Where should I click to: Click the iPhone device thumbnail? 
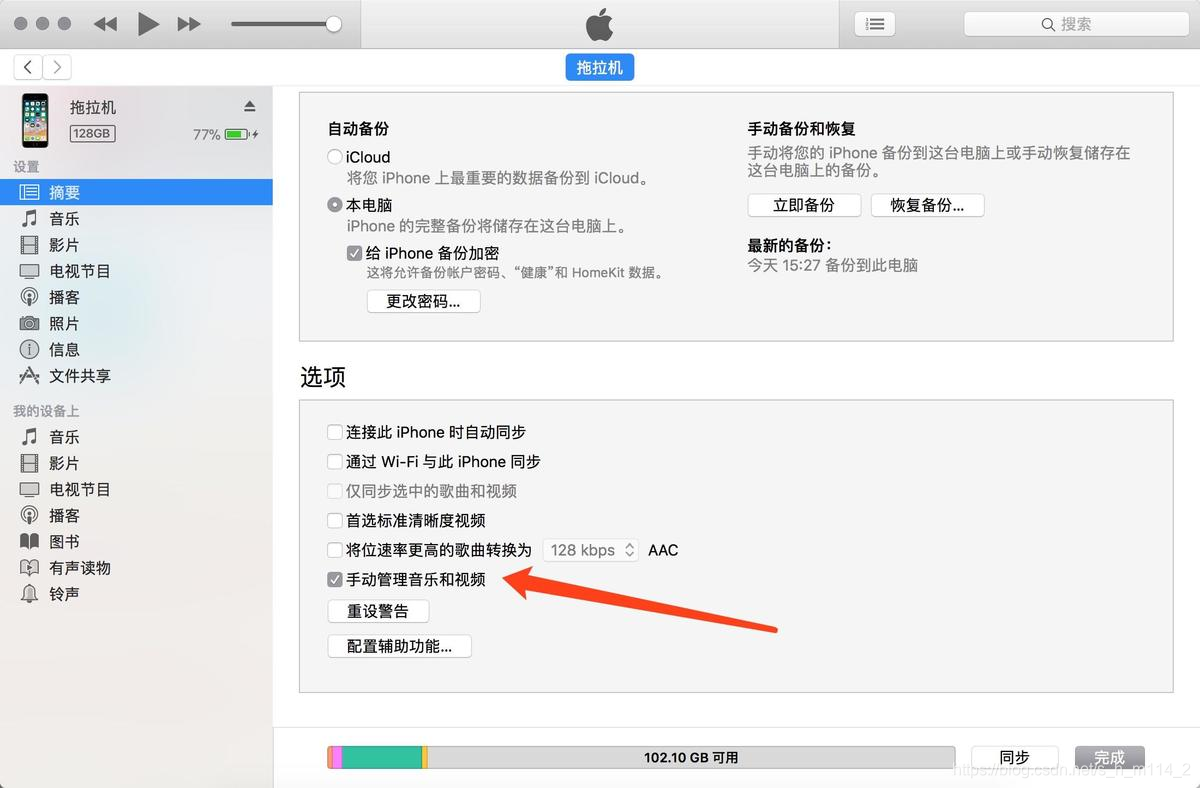point(35,120)
